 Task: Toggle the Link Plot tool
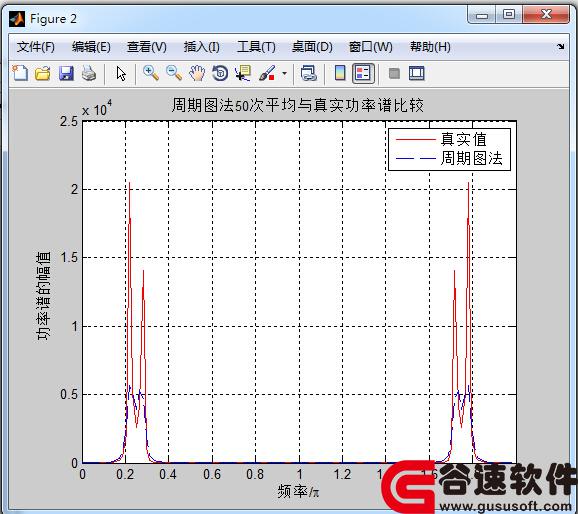coord(309,73)
